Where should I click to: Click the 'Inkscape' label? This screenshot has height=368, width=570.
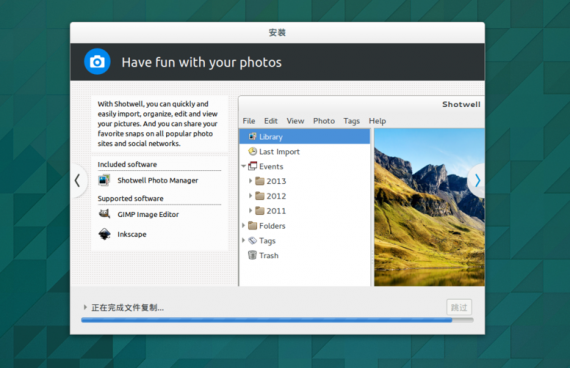pos(132,234)
